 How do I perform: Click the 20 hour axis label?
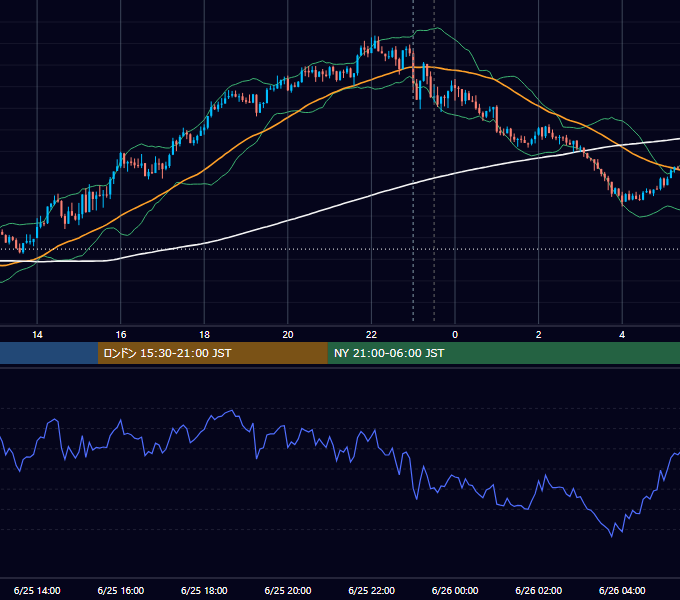coord(288,335)
